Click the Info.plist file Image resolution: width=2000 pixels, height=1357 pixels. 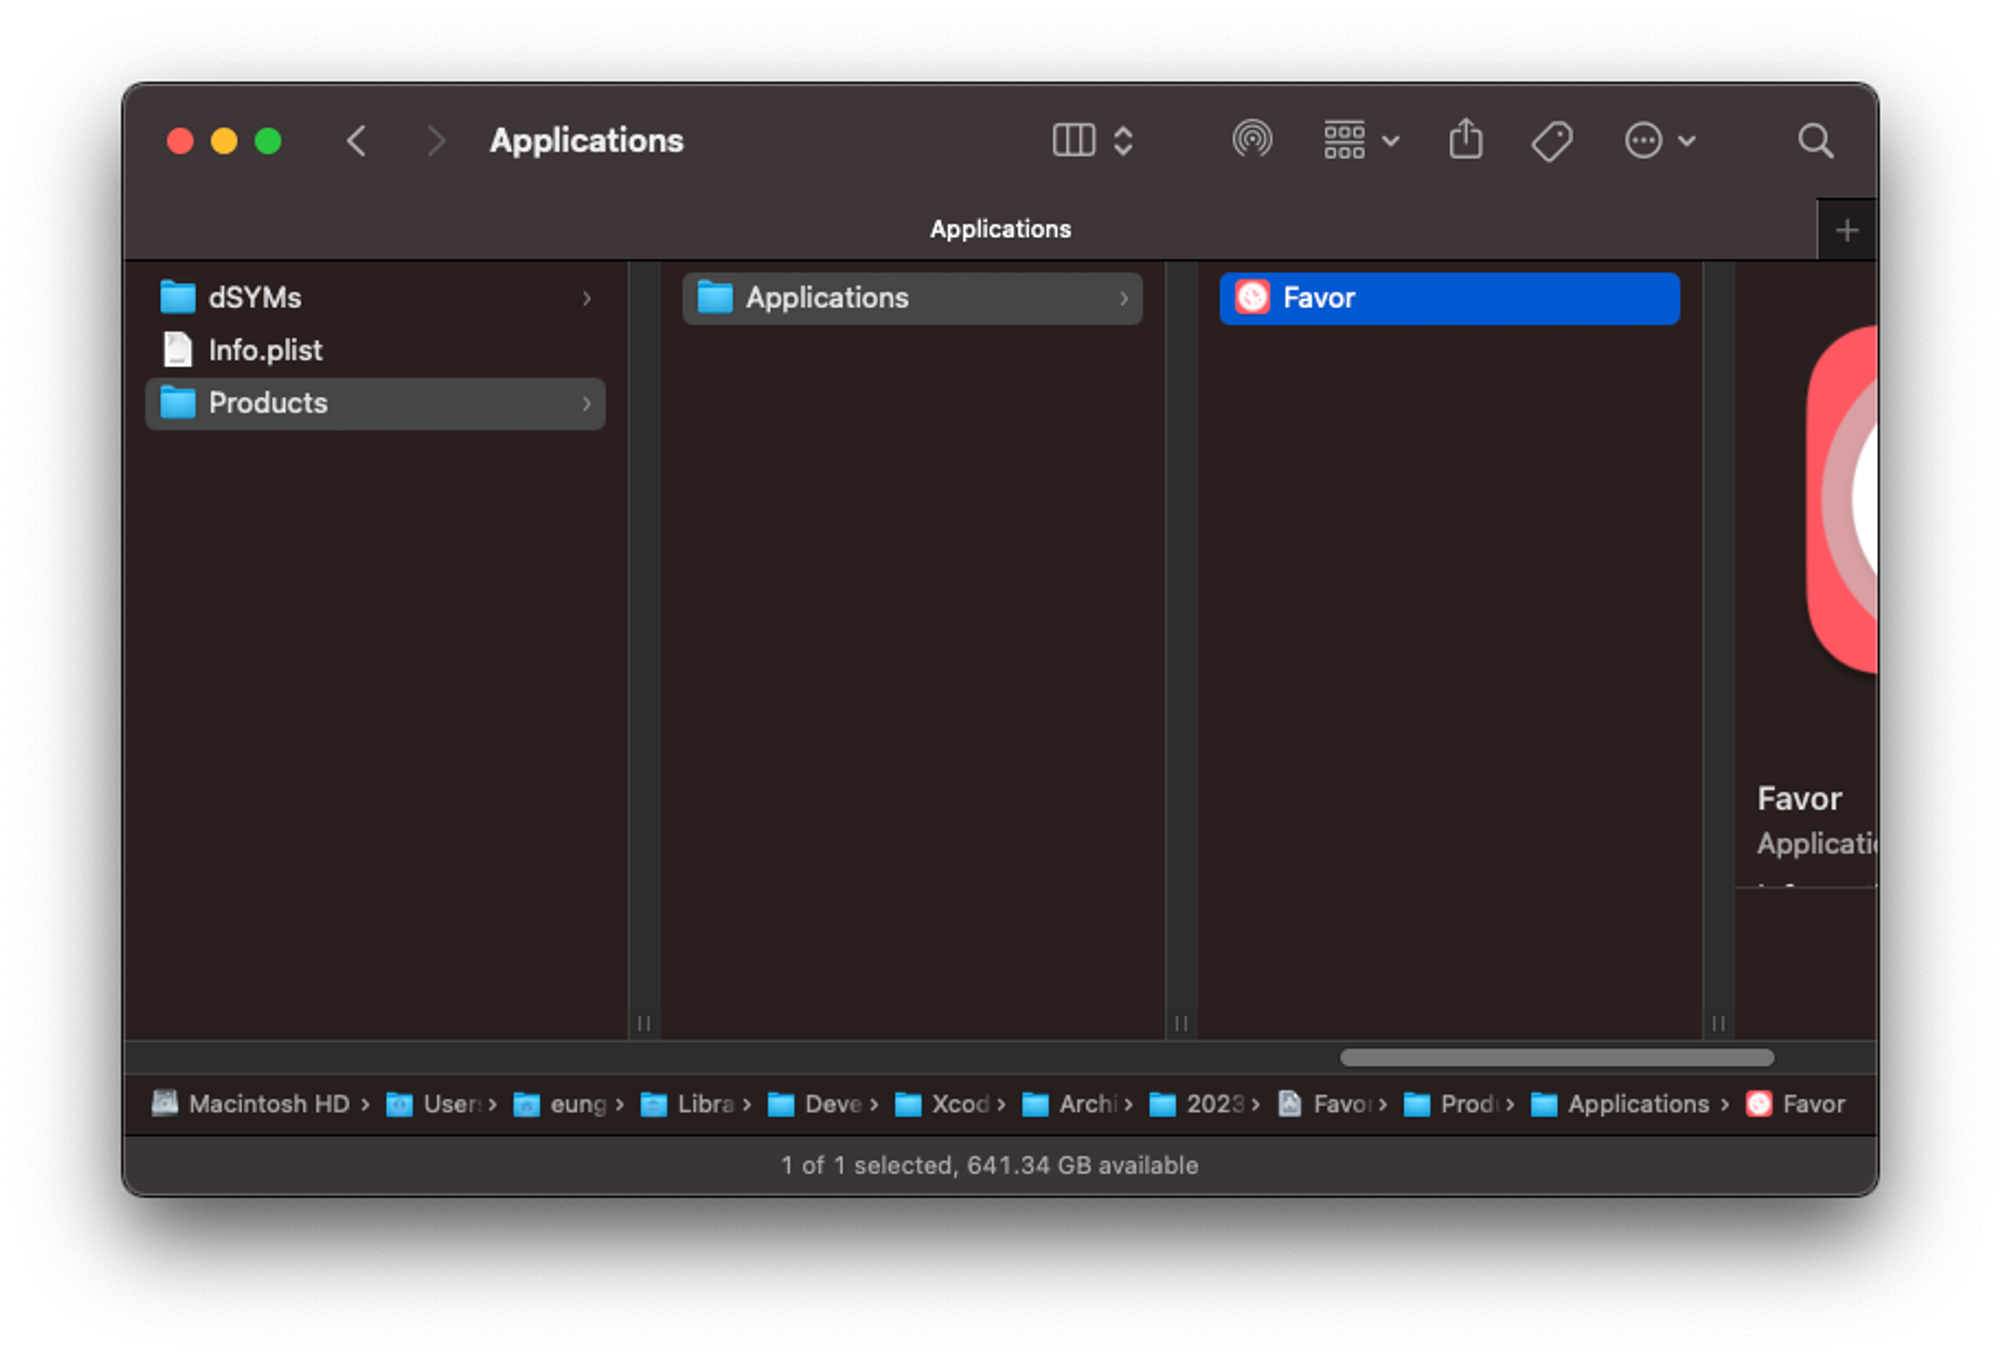point(265,350)
